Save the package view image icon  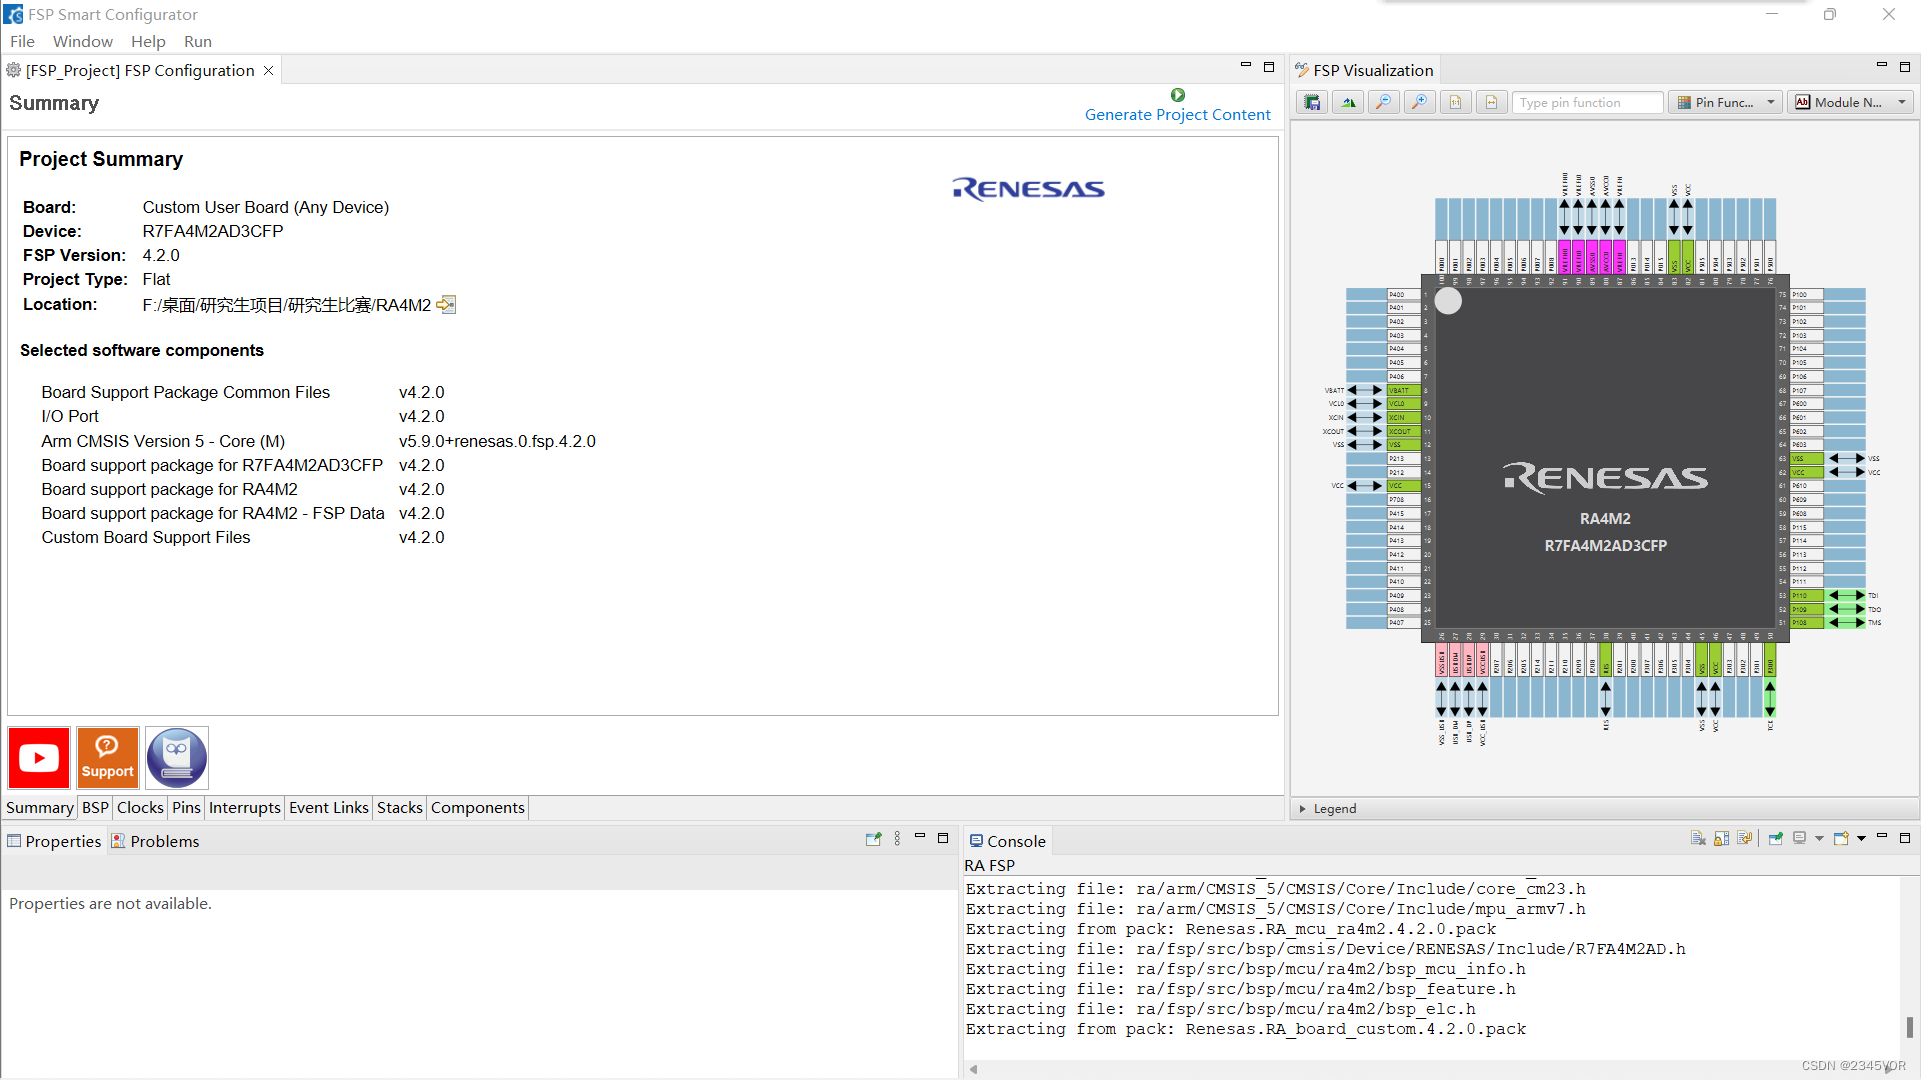(x=1312, y=102)
